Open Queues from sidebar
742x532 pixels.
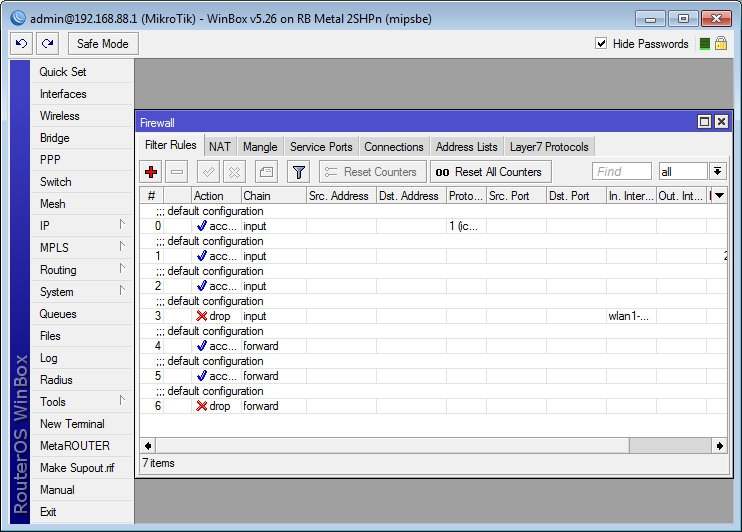pos(82,314)
